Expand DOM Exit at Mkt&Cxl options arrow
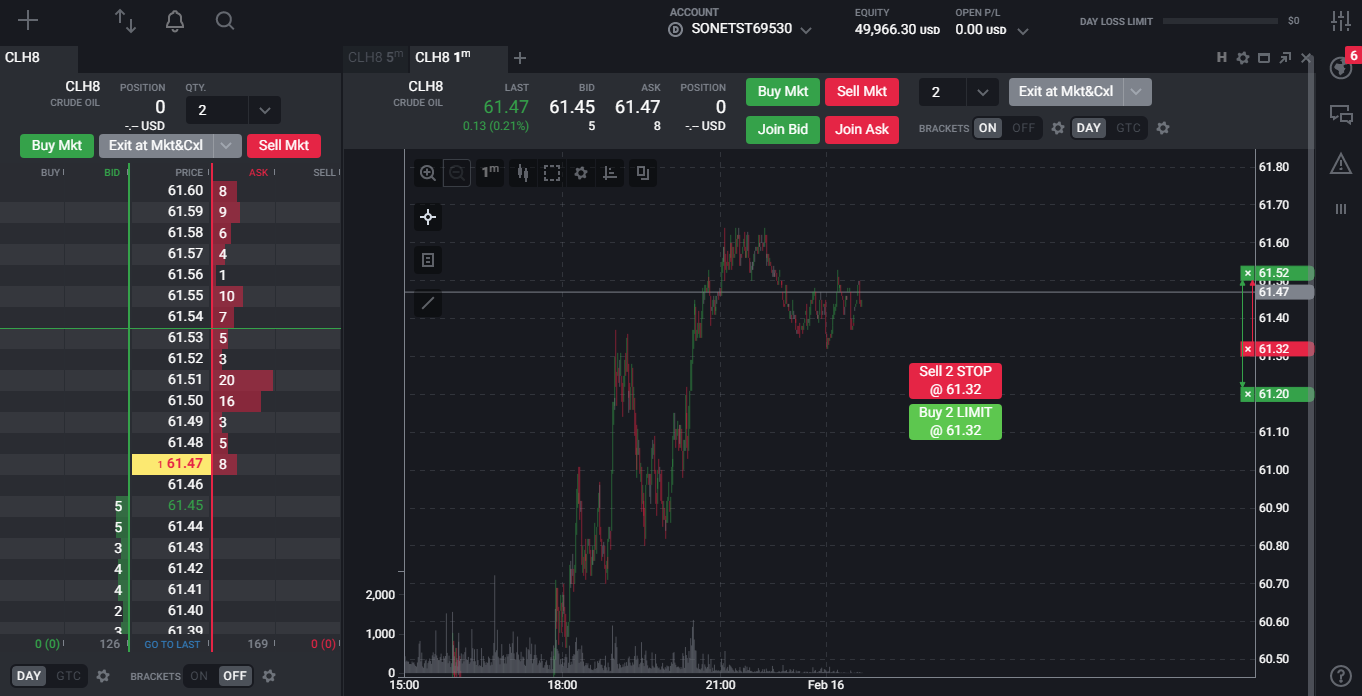The height and width of the screenshot is (696, 1362). (x=228, y=146)
